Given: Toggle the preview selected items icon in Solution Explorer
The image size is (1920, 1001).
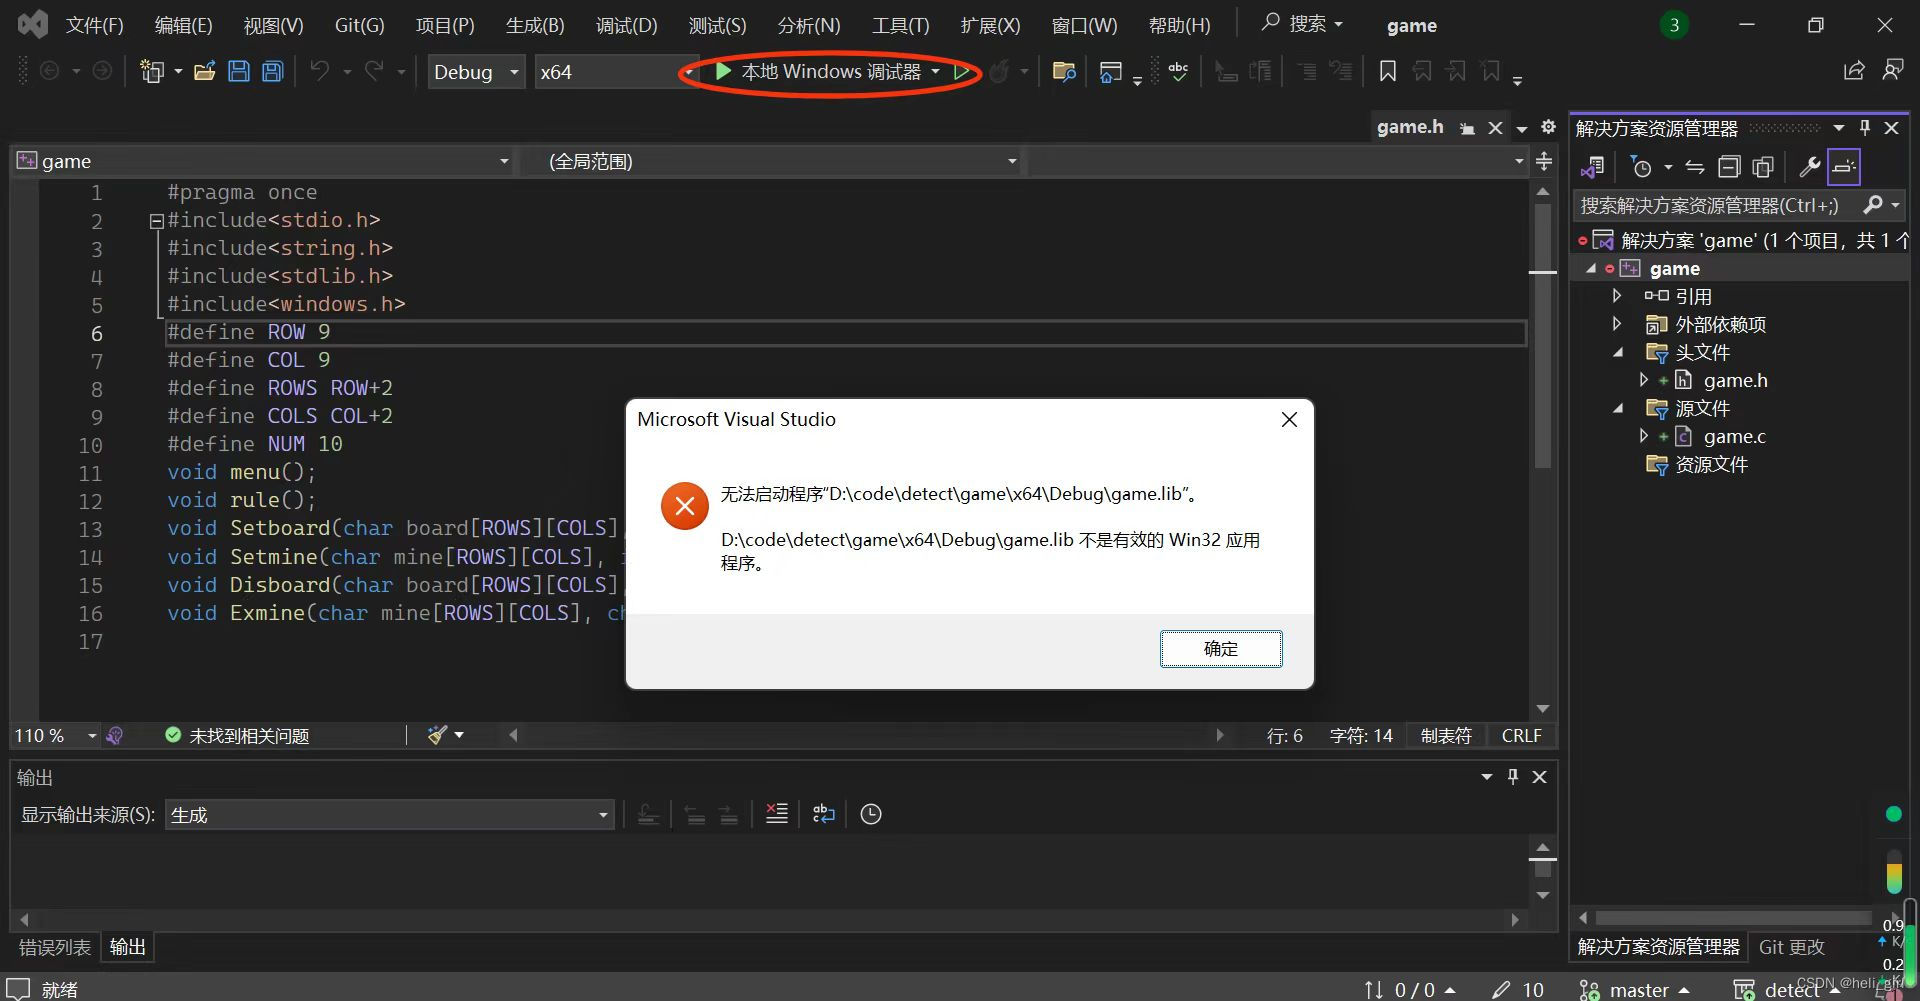Looking at the screenshot, I should click(x=1844, y=167).
